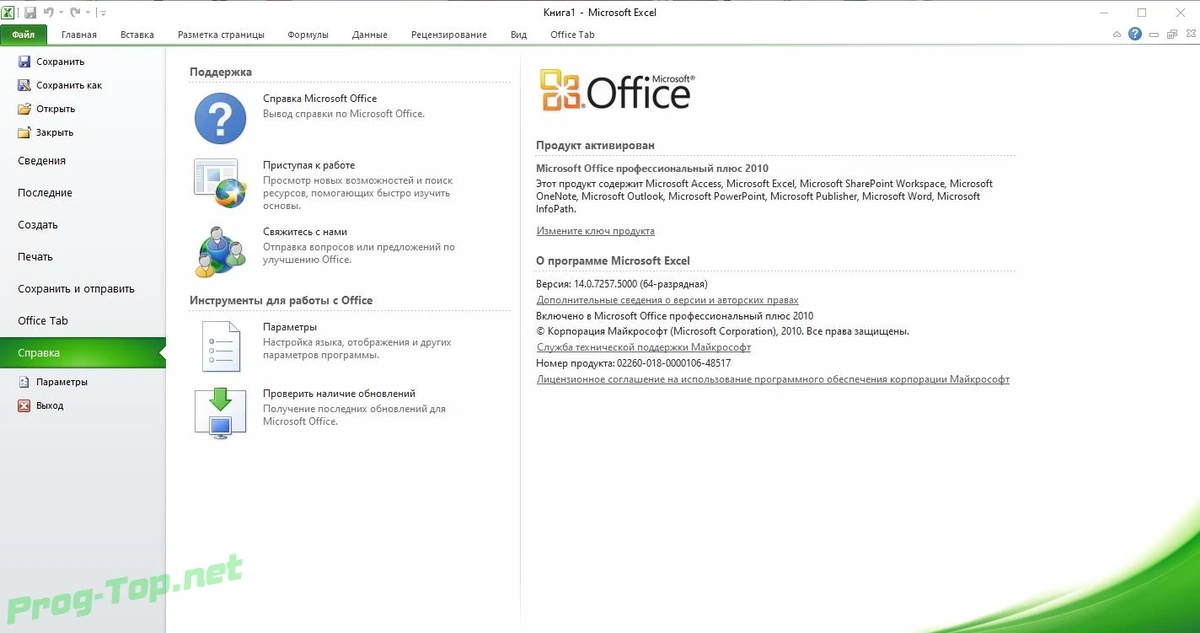Screen dimensions: 1200x633
Task: Click the Продукт активирован heading
Action: point(595,145)
